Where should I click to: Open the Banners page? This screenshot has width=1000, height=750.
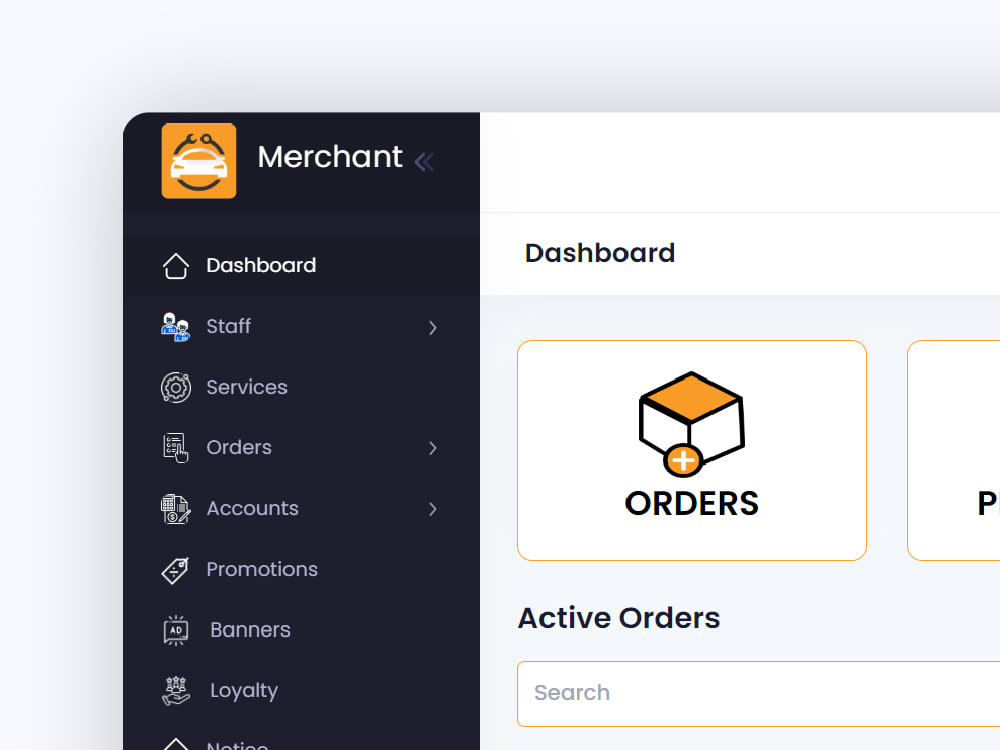coord(301,630)
